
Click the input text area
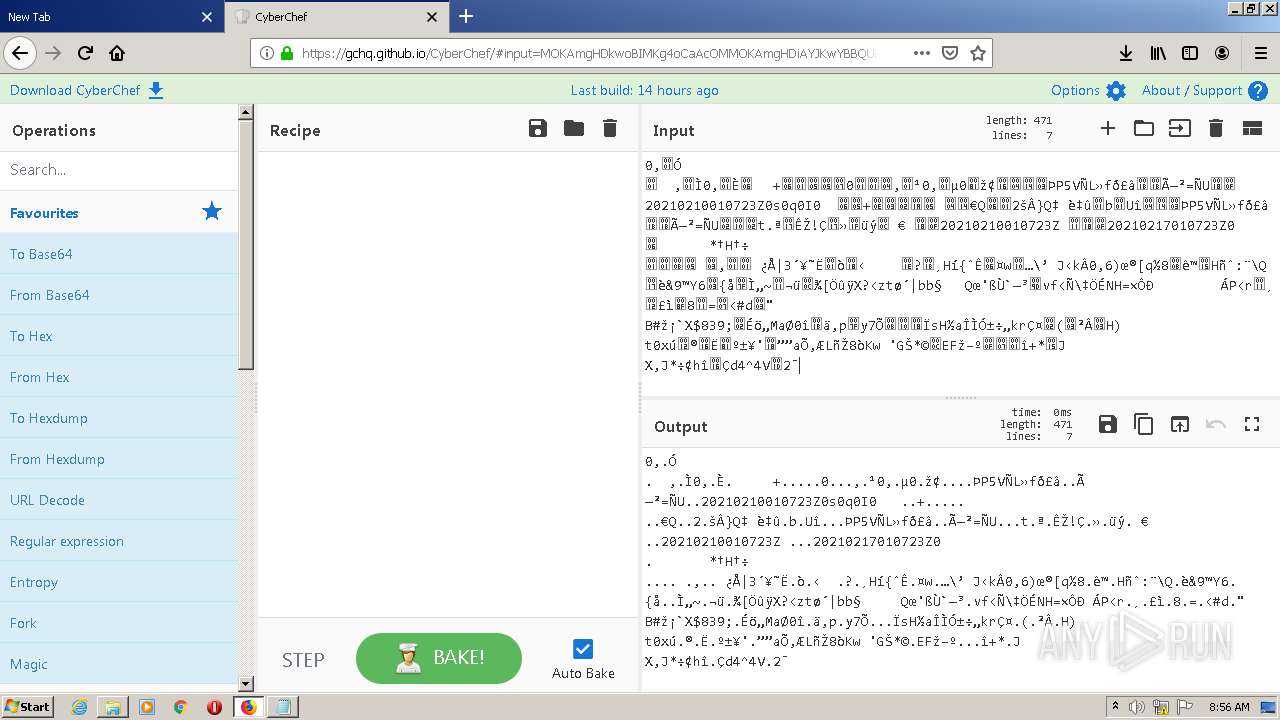point(959,272)
